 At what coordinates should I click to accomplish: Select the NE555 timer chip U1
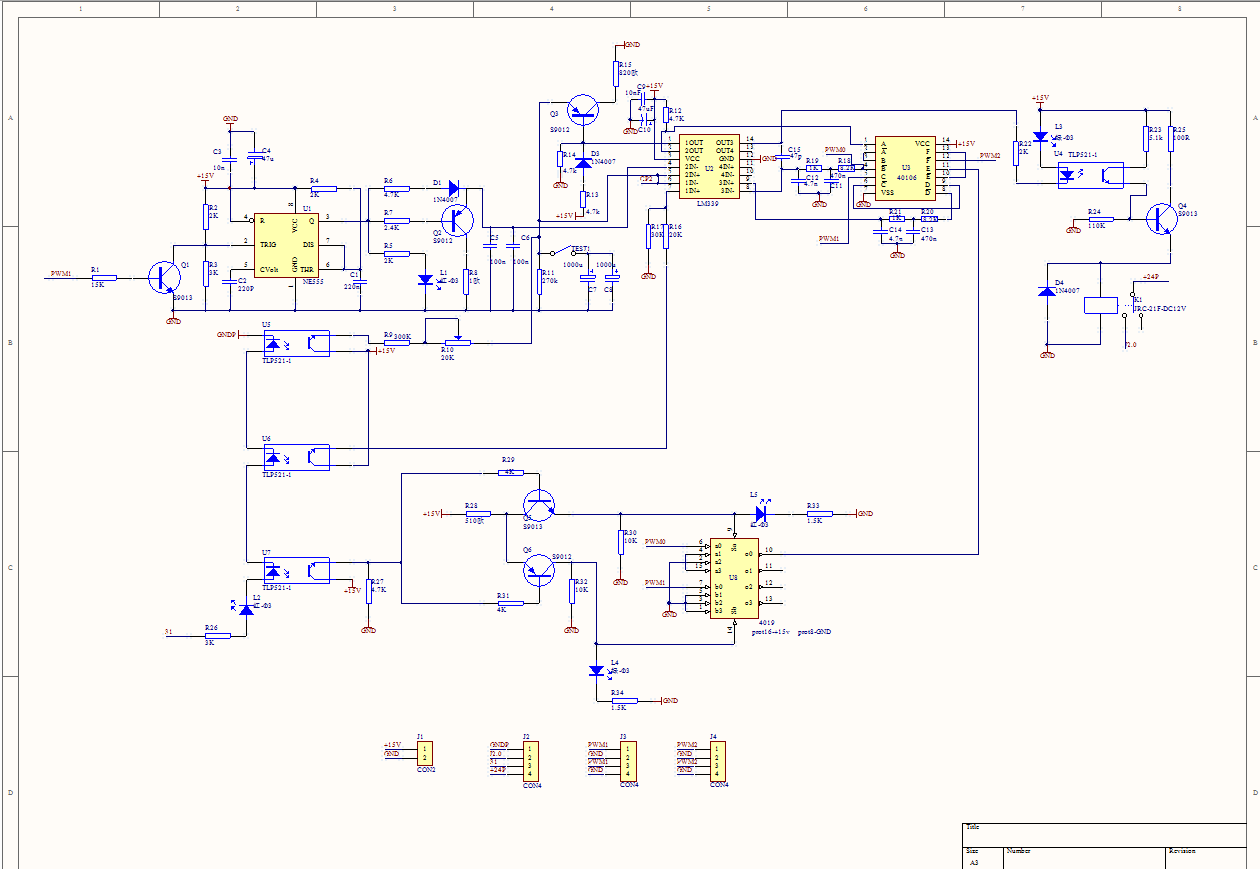click(x=288, y=244)
